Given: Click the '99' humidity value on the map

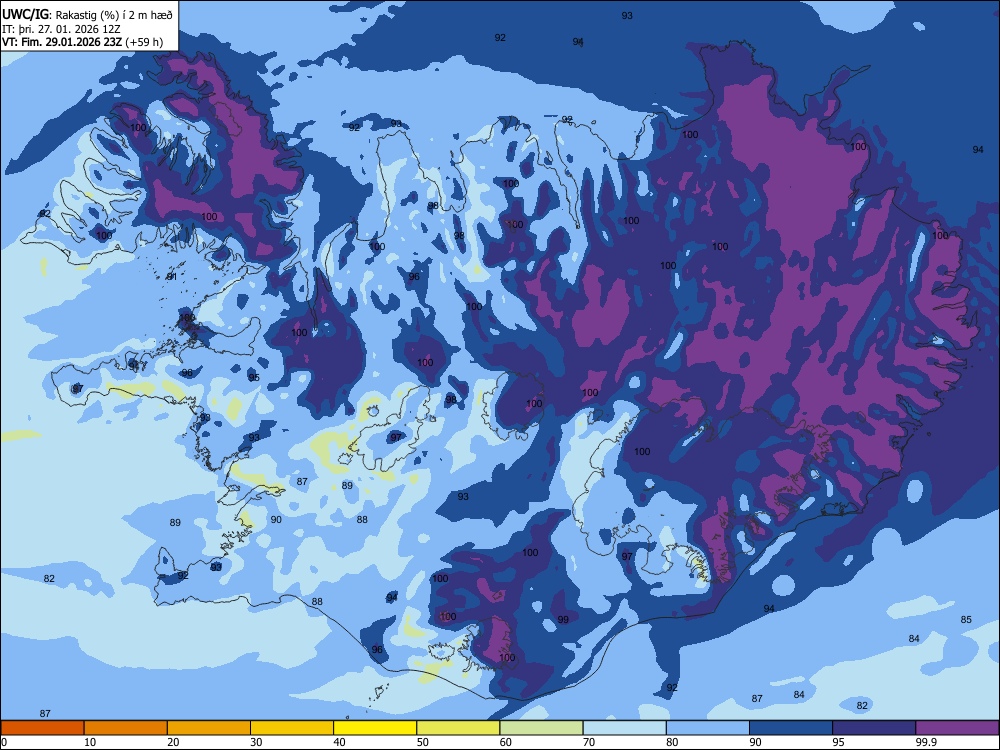Looking at the screenshot, I should tap(563, 619).
